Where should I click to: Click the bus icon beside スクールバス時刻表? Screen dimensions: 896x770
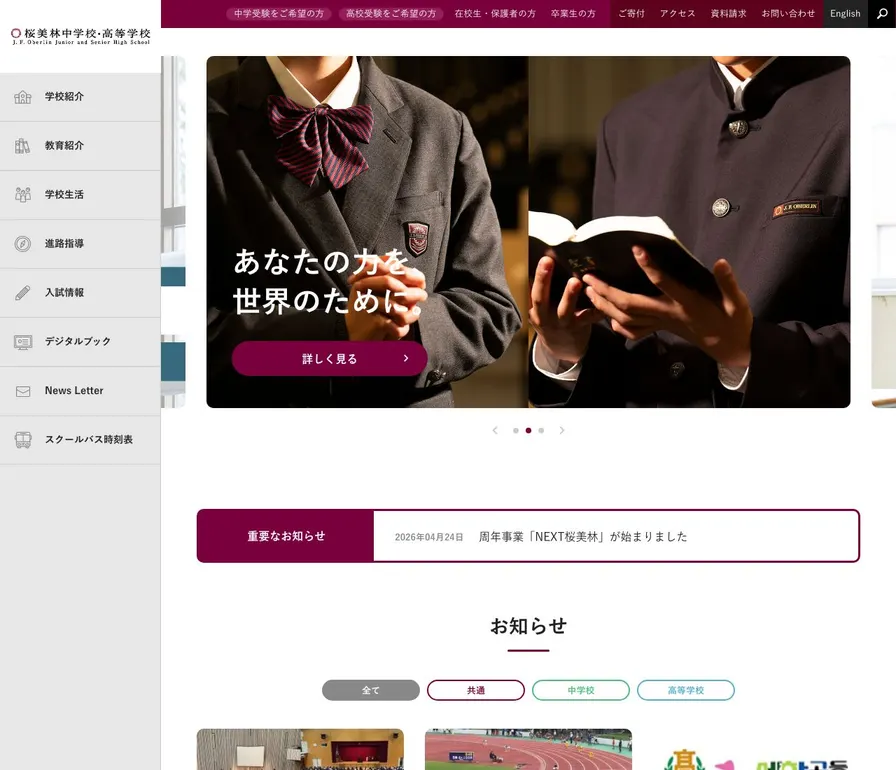click(23, 440)
